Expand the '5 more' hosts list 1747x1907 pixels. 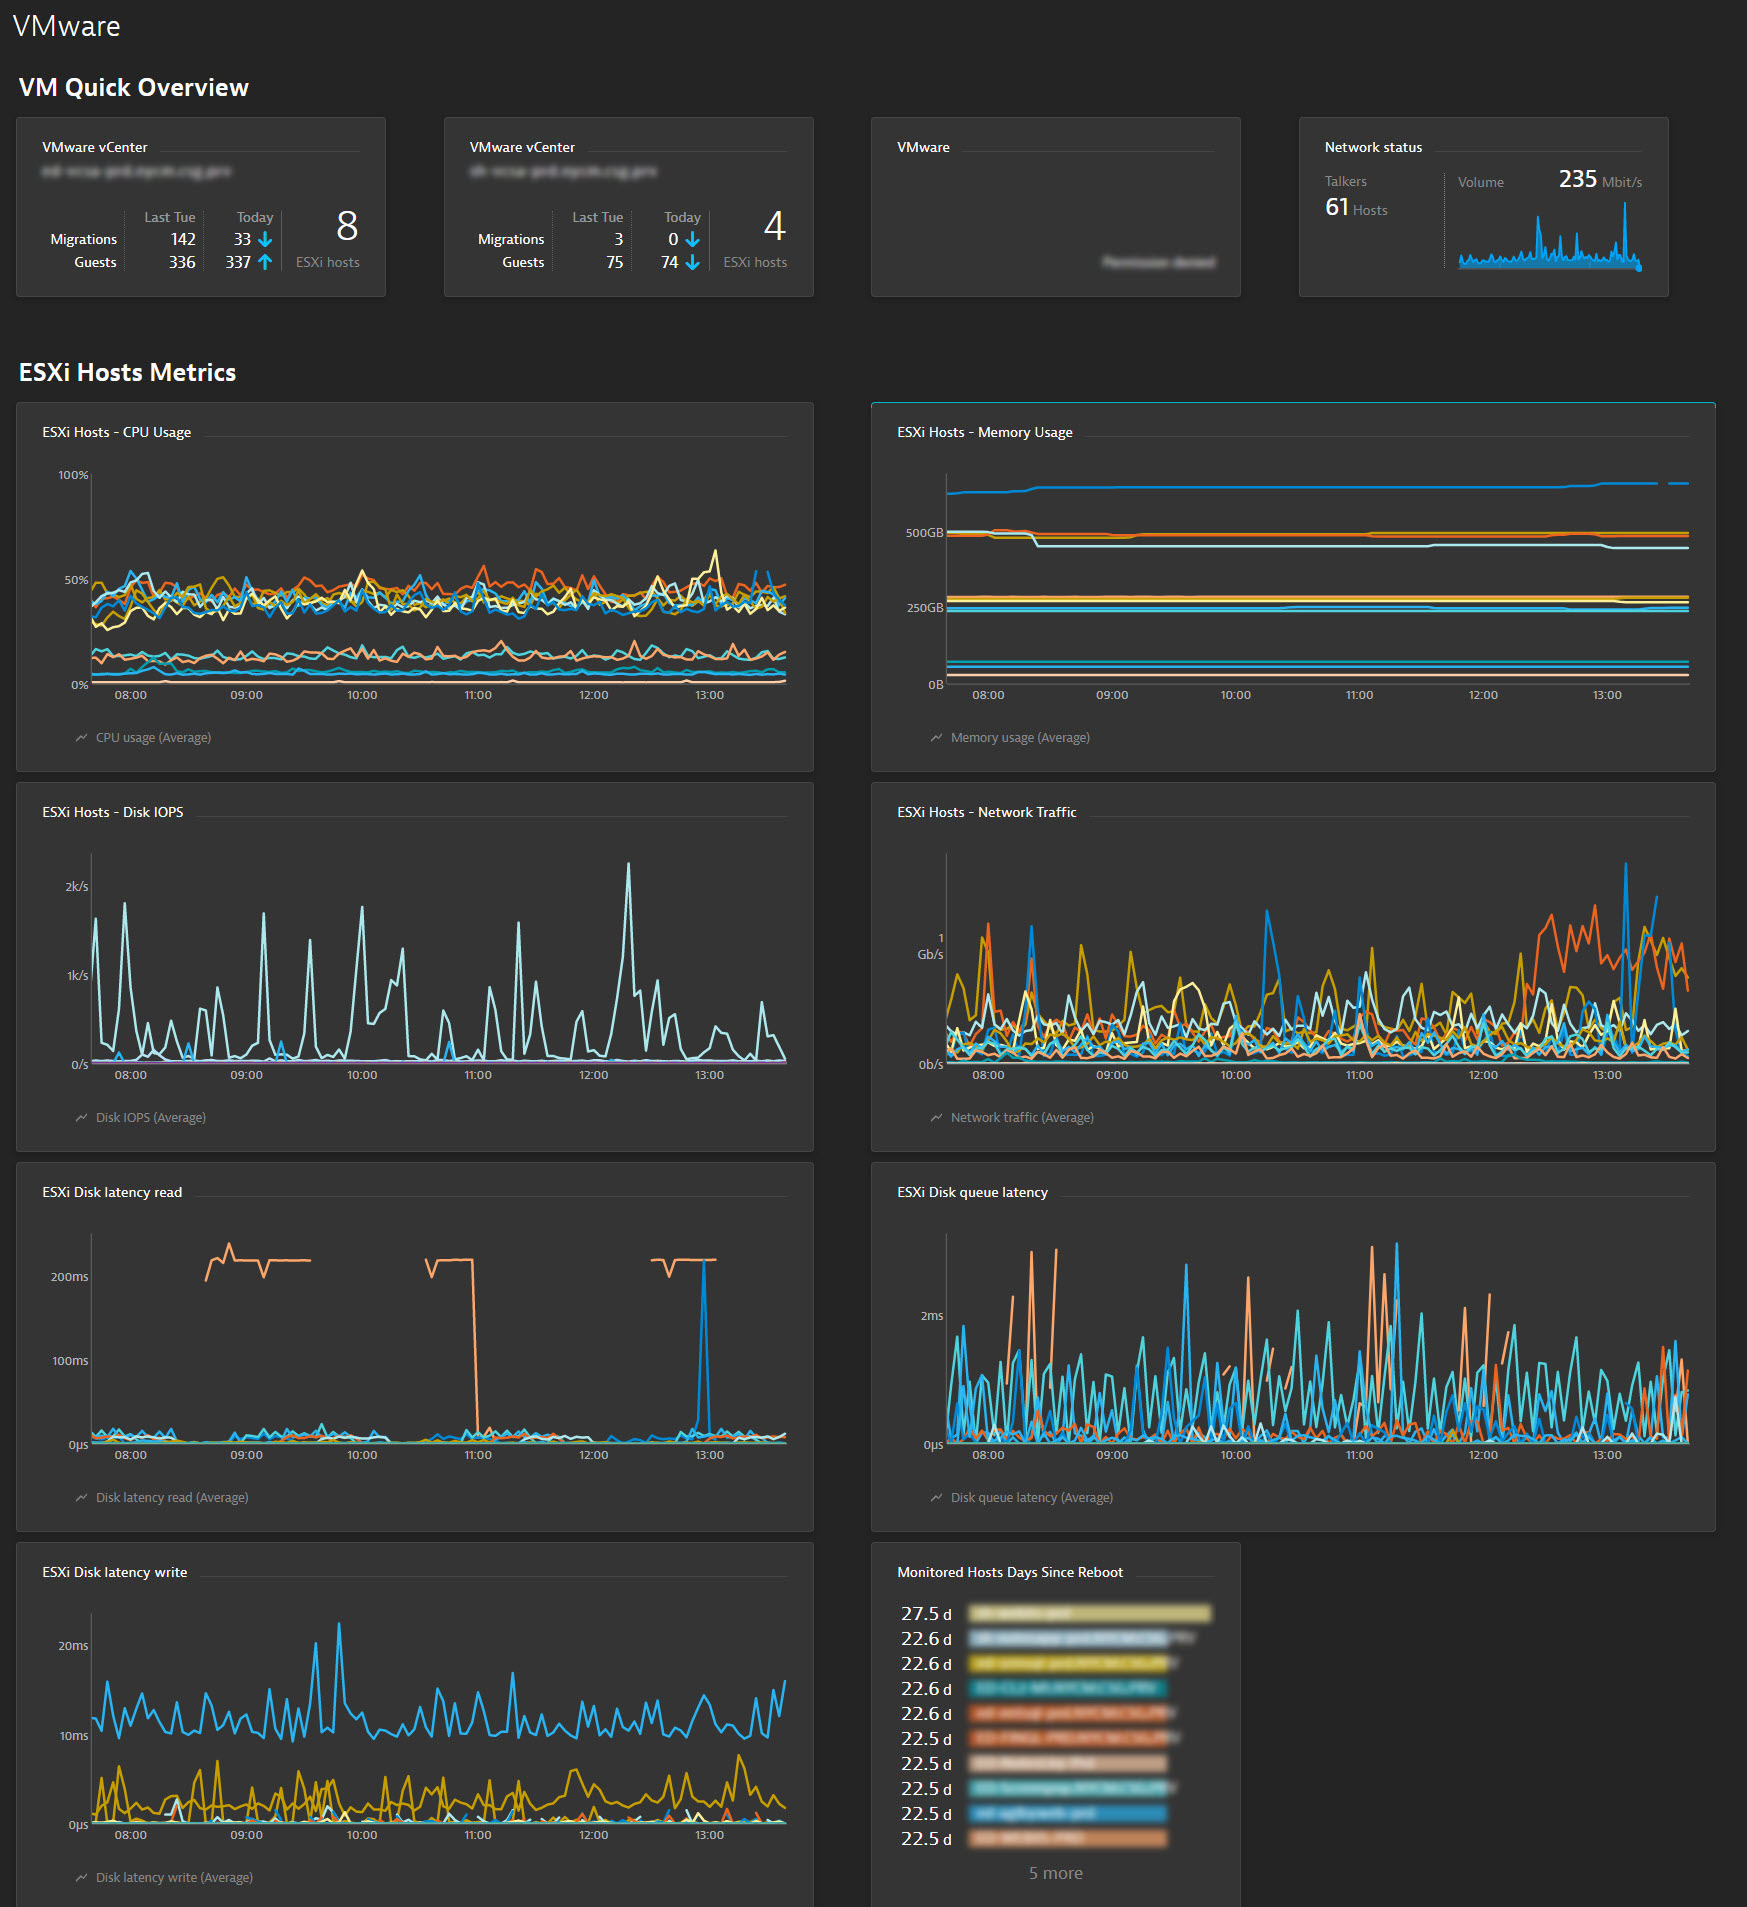pyautogui.click(x=1055, y=1873)
